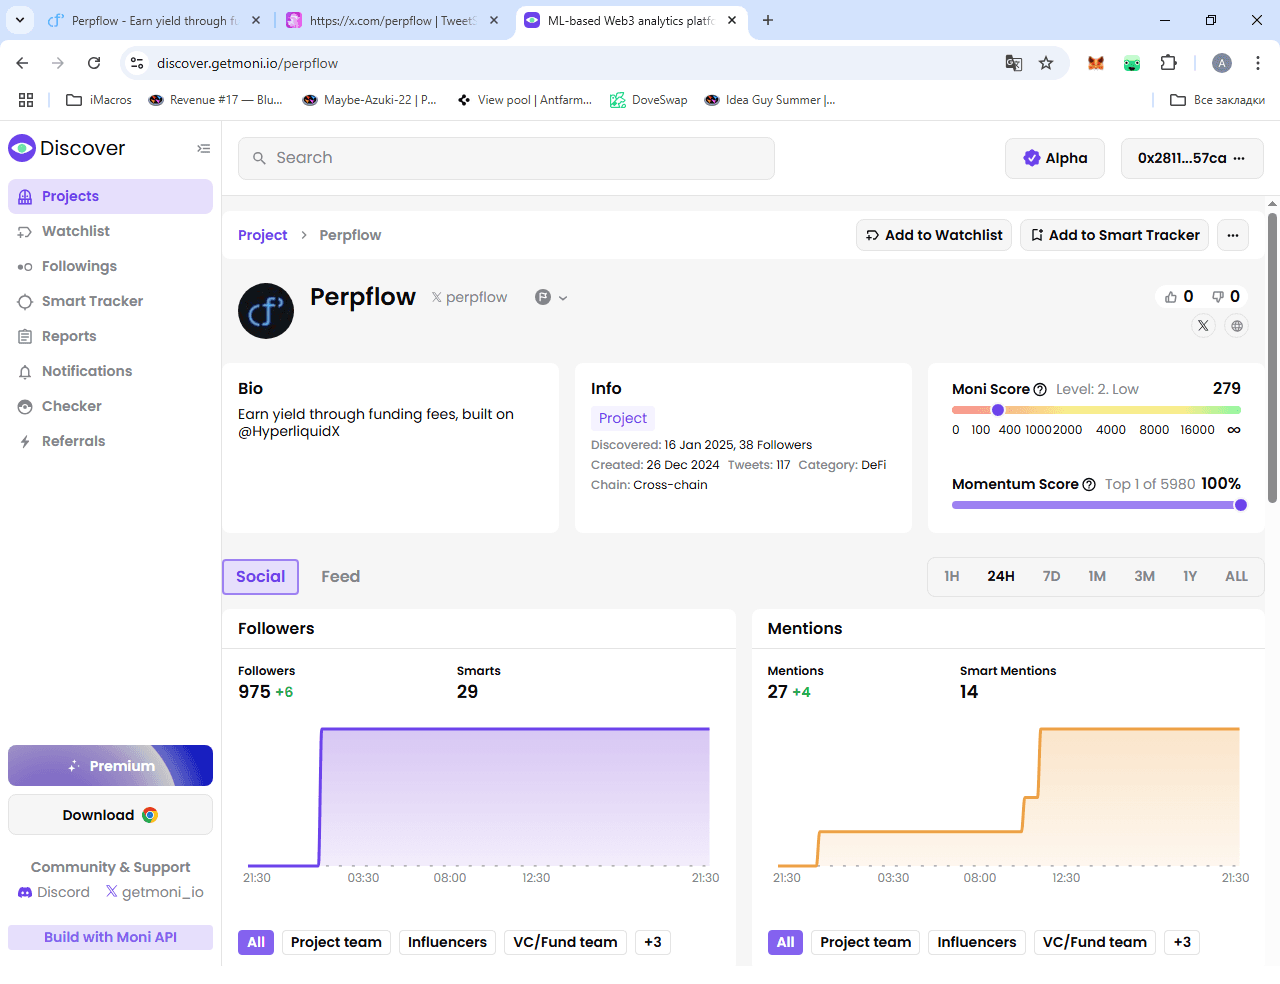Screen dimensions: 1280x984
Task: Switch to the Social tab
Action: (x=260, y=577)
